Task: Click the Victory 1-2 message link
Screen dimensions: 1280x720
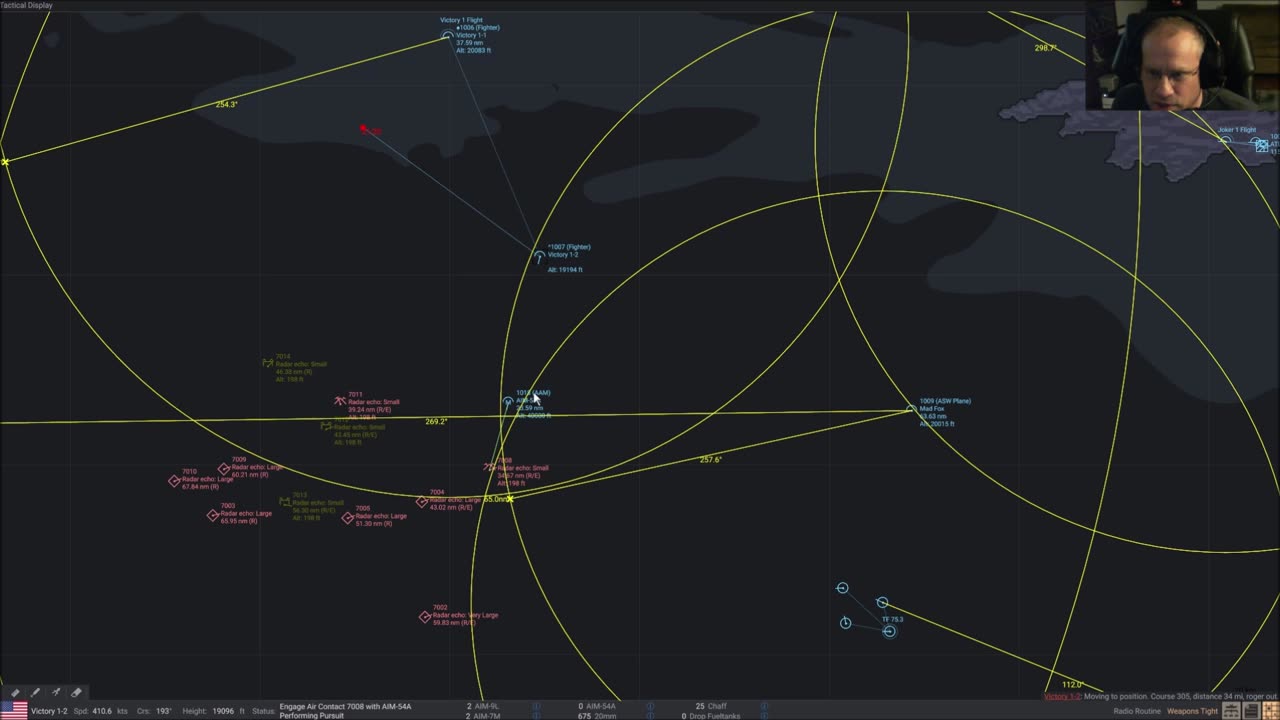Action: (1063, 696)
